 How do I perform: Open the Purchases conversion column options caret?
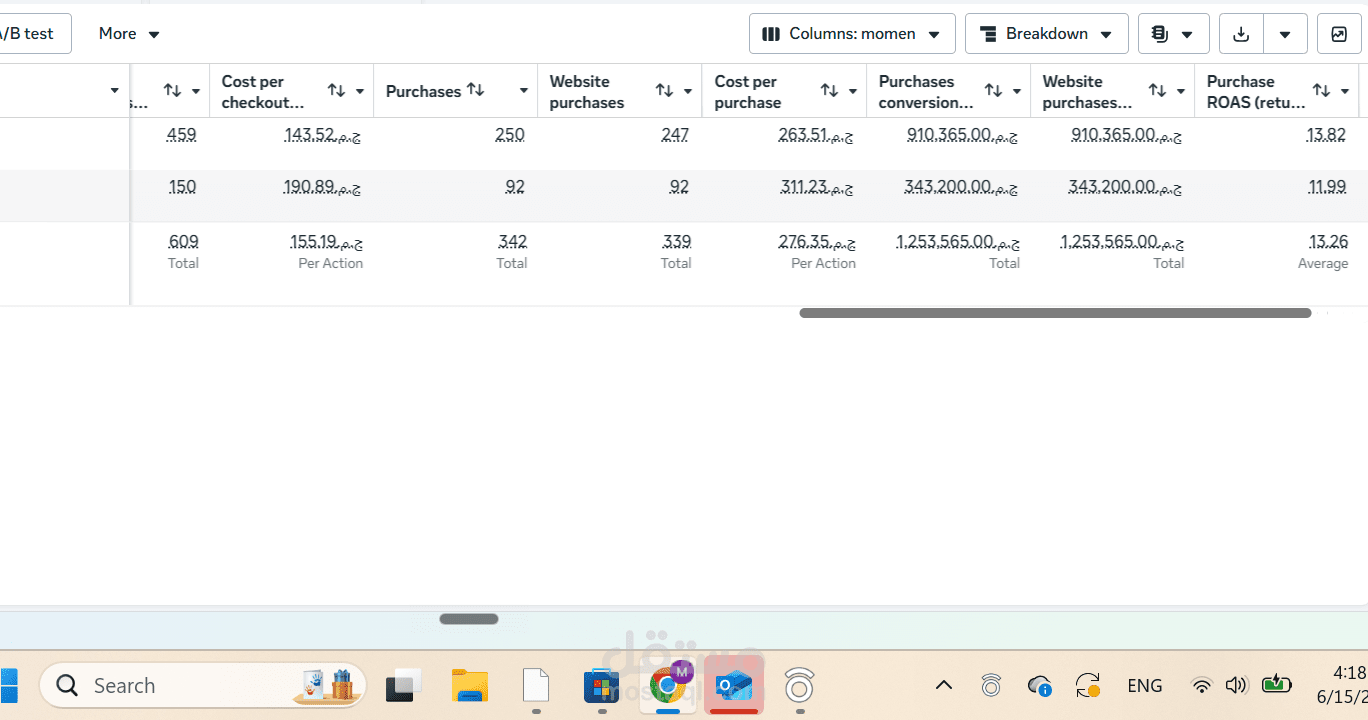[1017, 92]
